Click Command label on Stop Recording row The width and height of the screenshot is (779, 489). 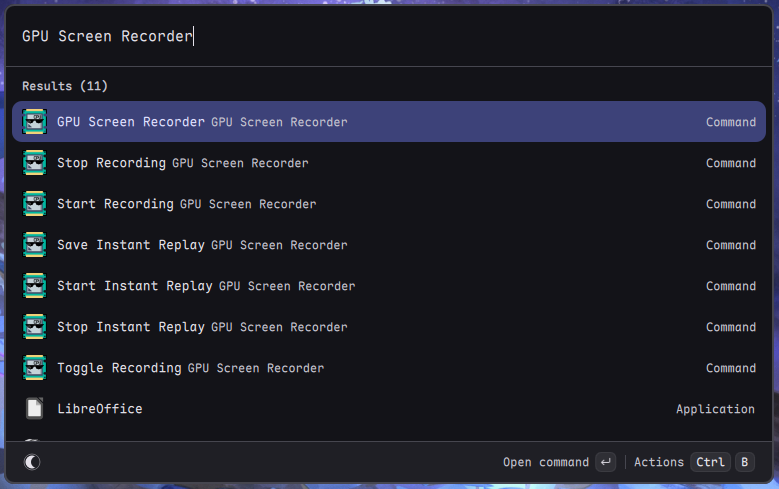731,163
